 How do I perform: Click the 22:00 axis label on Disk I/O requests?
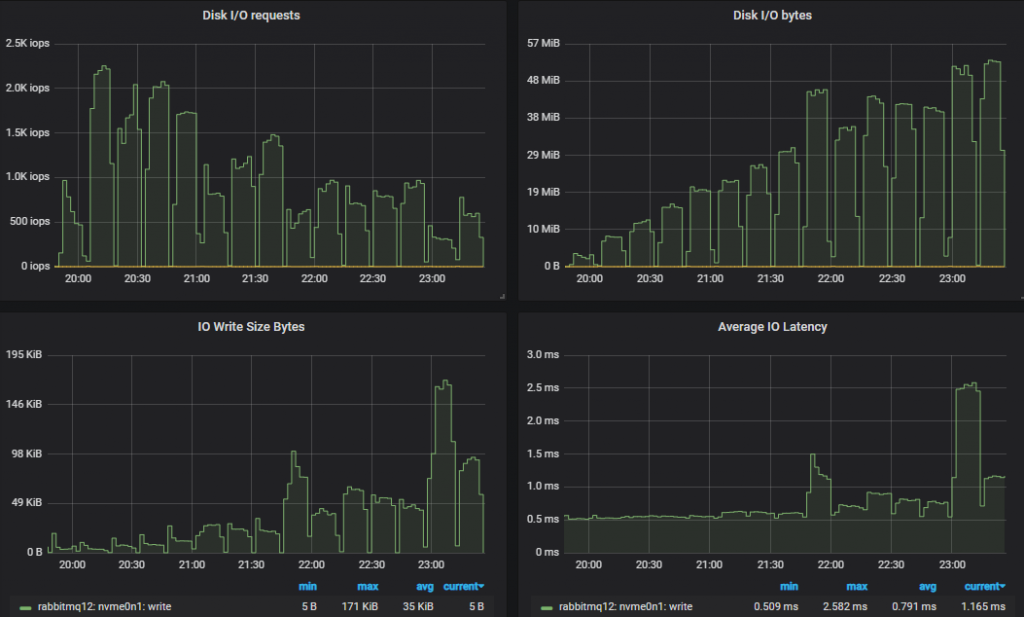(314, 279)
